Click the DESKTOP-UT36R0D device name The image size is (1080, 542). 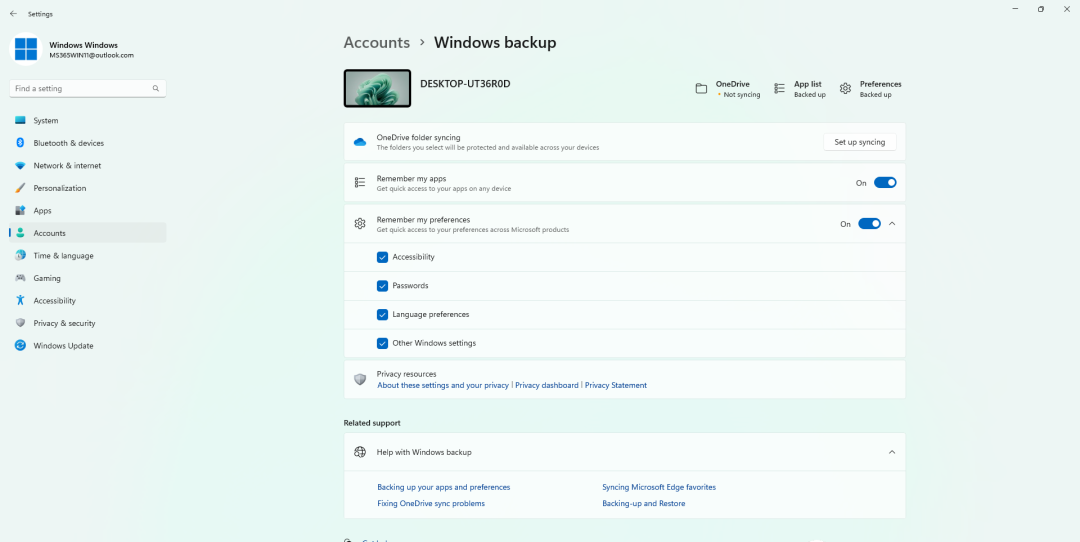click(x=465, y=83)
